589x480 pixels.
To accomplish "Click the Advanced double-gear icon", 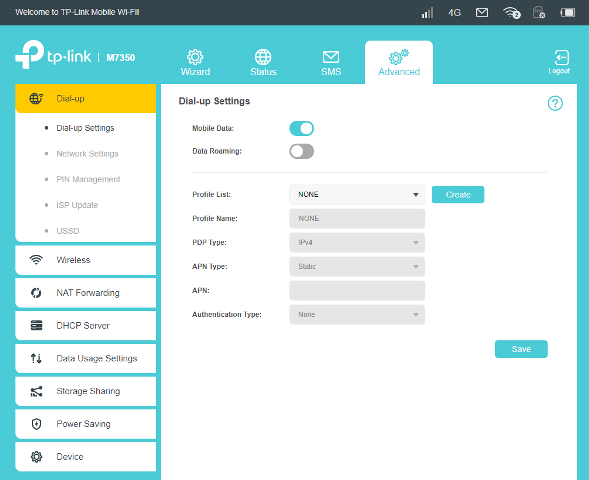I will pos(399,57).
